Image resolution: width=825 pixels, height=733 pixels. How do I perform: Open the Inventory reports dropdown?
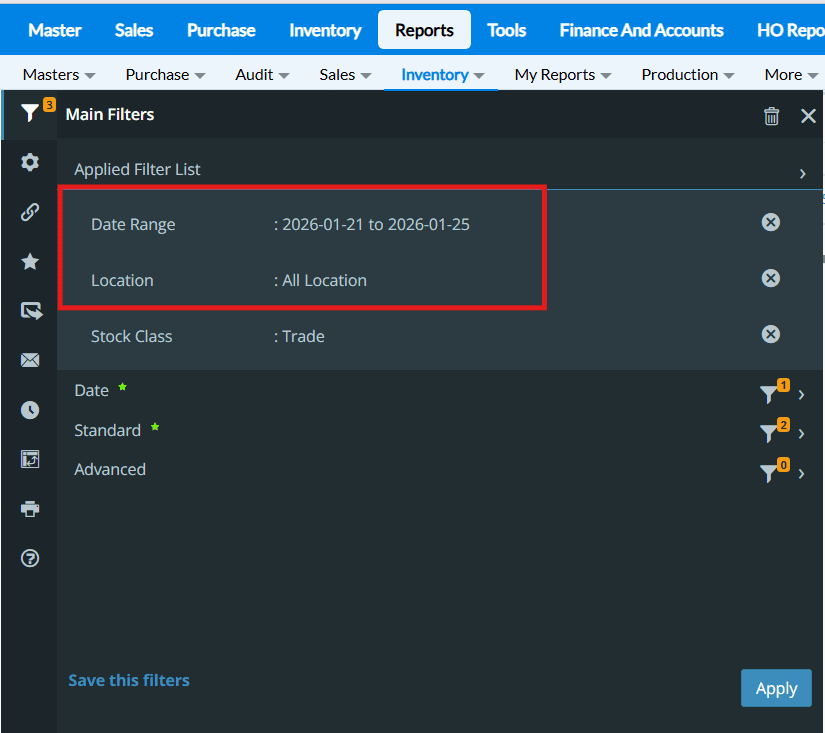[x=442, y=75]
